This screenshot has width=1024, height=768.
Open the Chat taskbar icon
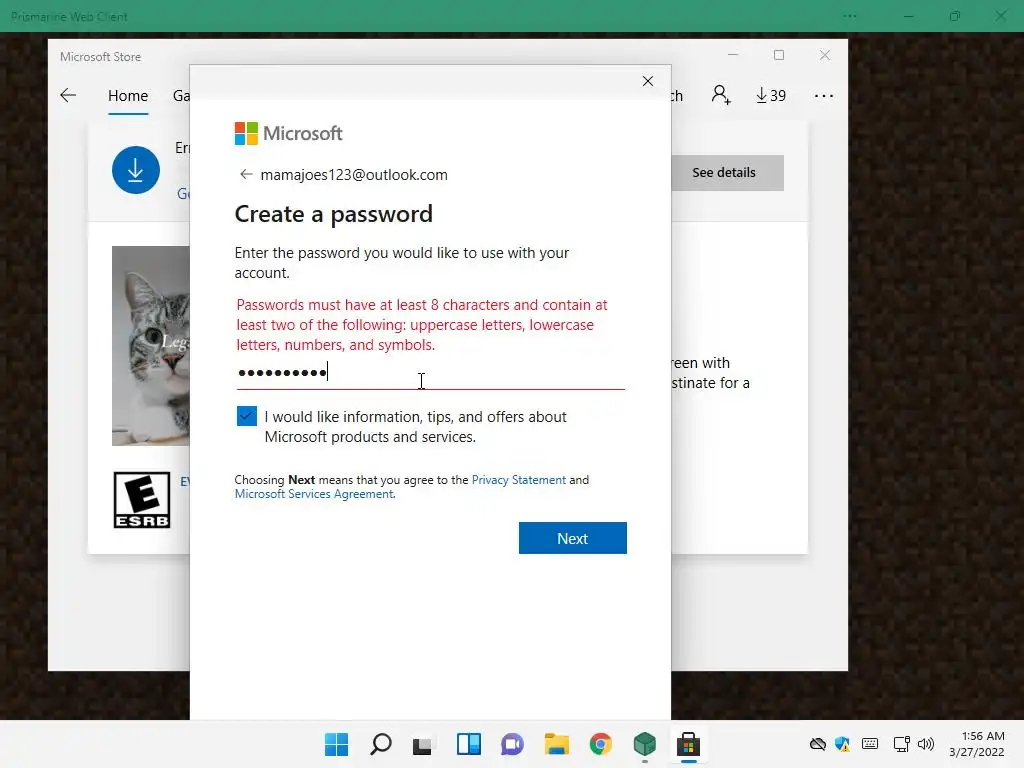click(513, 744)
